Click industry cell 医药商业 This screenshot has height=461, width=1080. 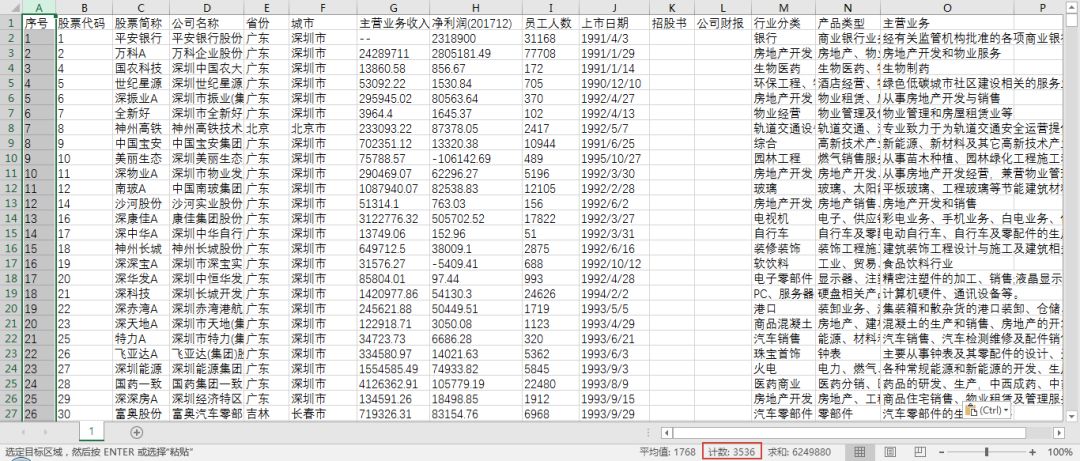coord(784,384)
